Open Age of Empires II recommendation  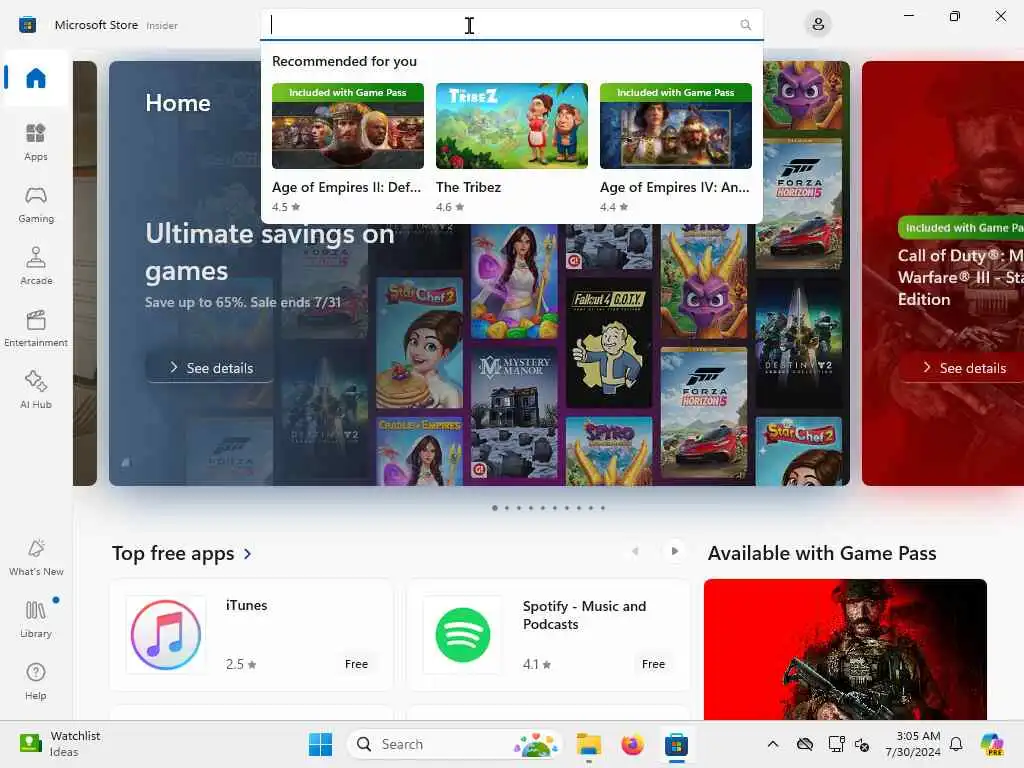tap(347, 148)
